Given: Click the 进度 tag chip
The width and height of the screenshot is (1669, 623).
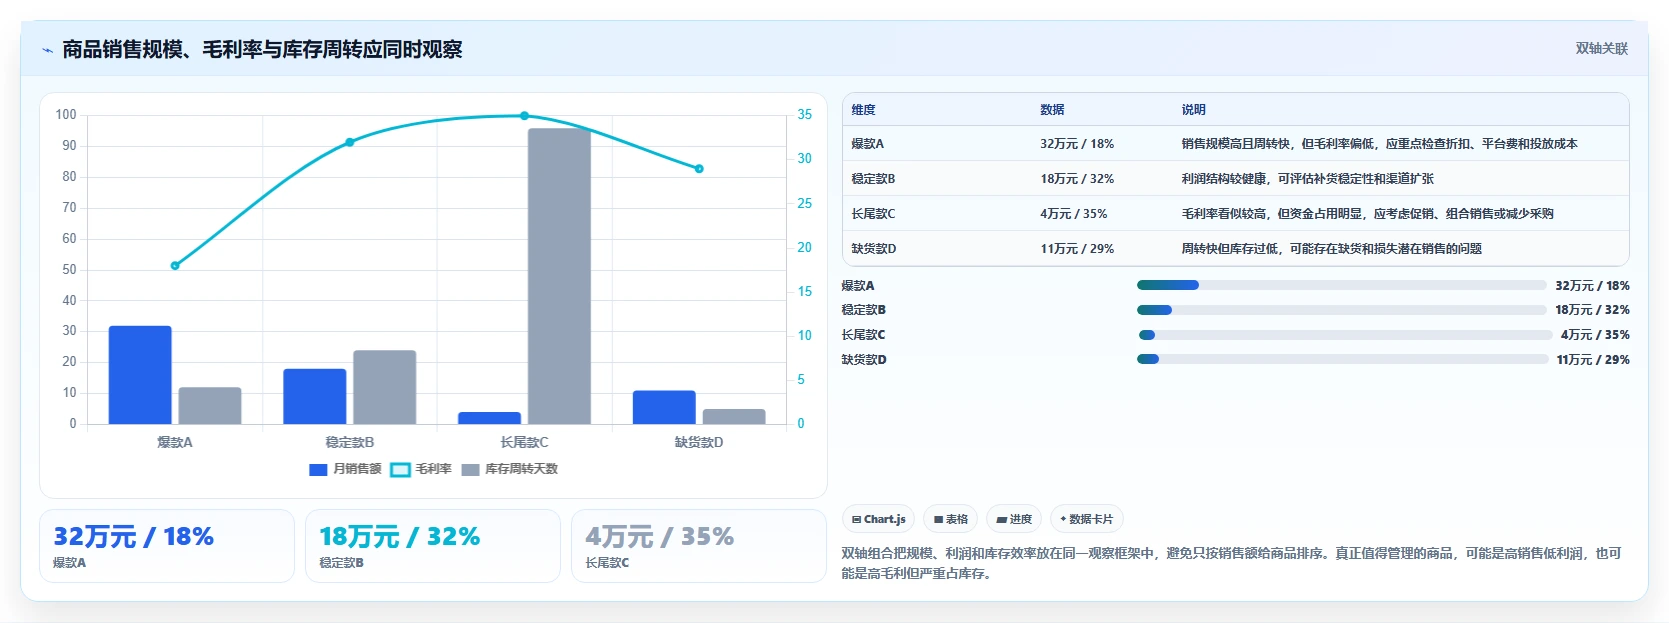Looking at the screenshot, I should 1014,519.
